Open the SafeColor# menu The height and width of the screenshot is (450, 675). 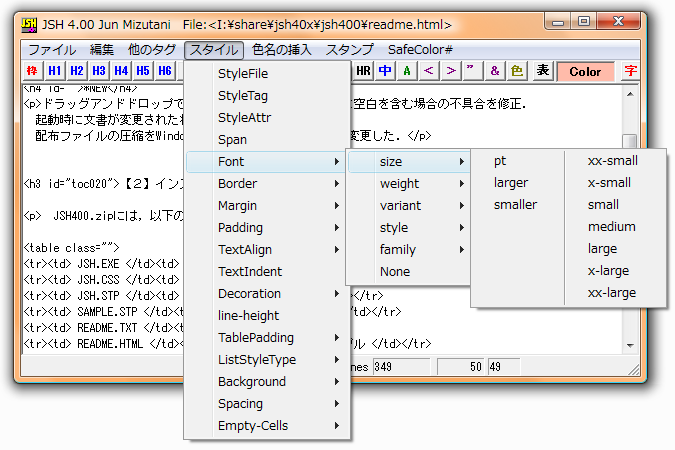(420, 50)
